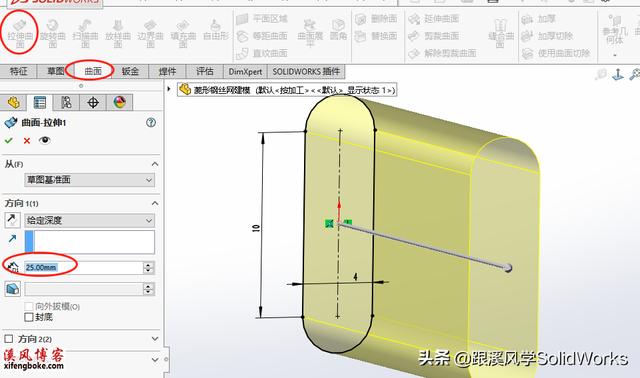This screenshot has height=378, width=640.
Task: Expand the 方向 2(2) section
Action: click(155, 339)
